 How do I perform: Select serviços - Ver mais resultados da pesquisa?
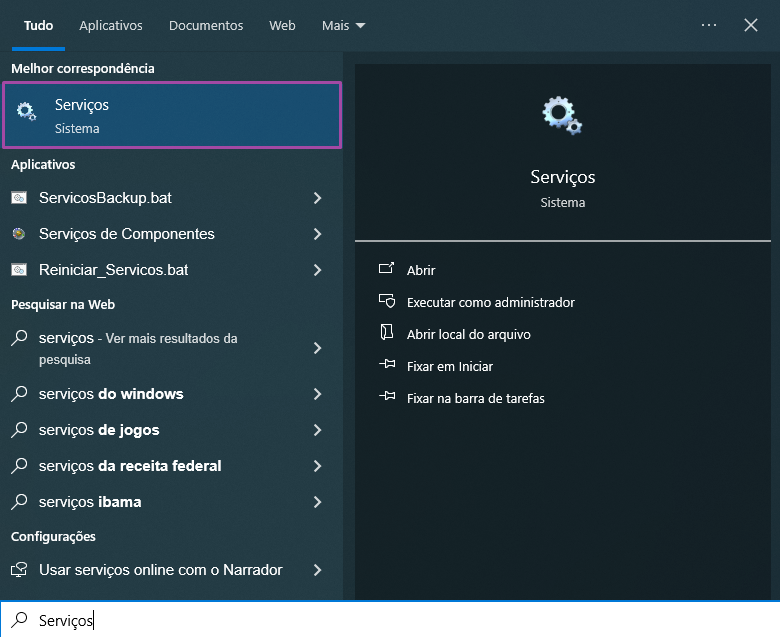172,348
